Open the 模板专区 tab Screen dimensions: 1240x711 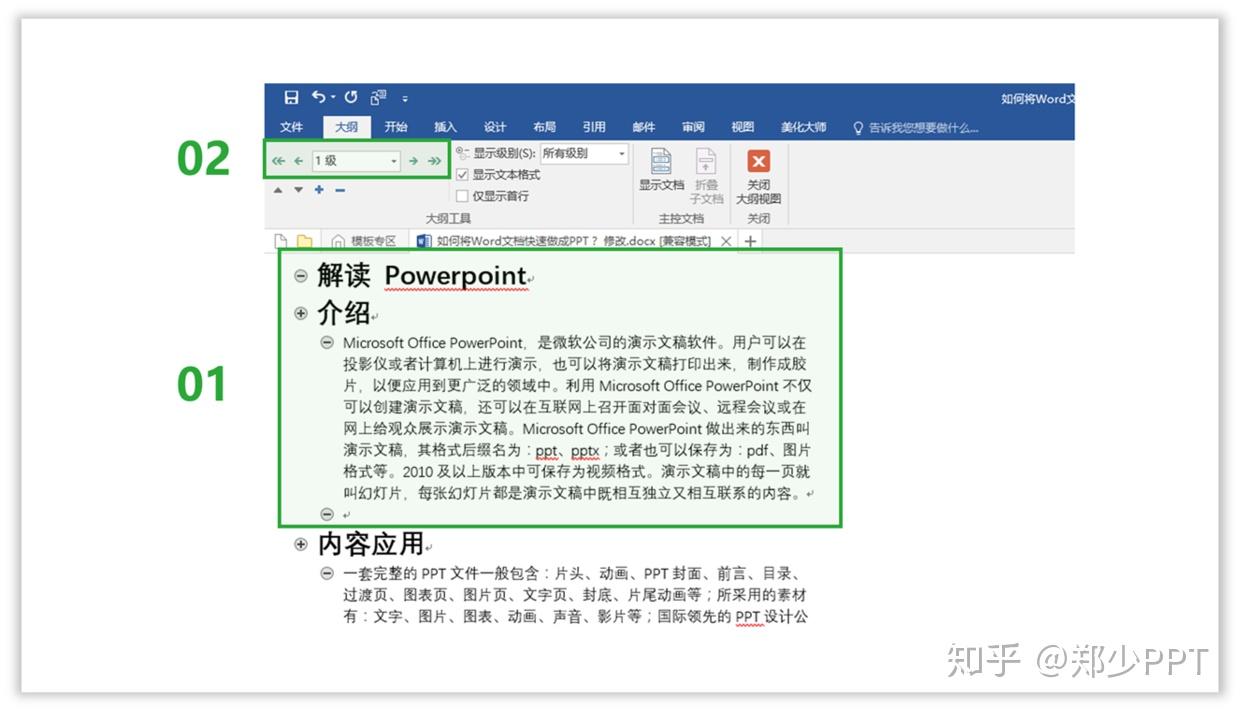pos(364,241)
